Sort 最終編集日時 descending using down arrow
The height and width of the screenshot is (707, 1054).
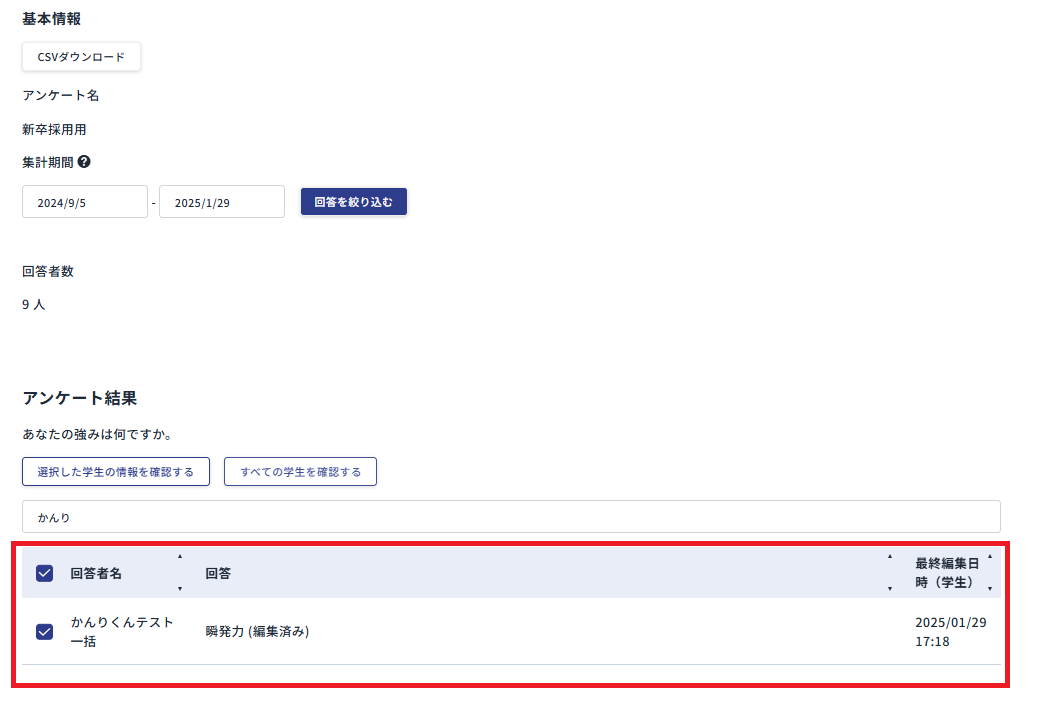(990, 589)
